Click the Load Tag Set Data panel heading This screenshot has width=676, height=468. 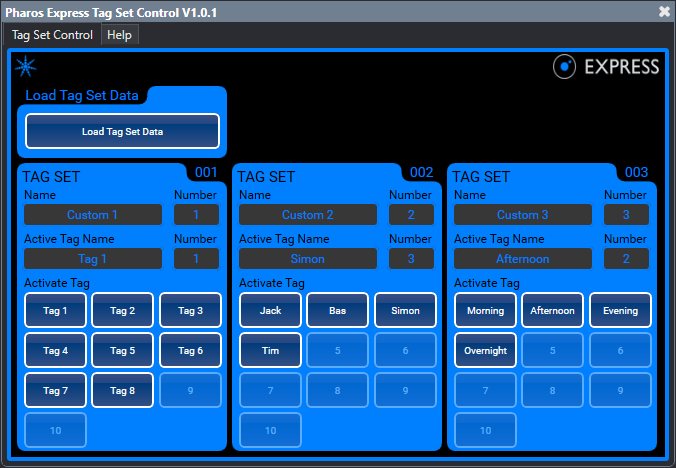(x=82, y=95)
